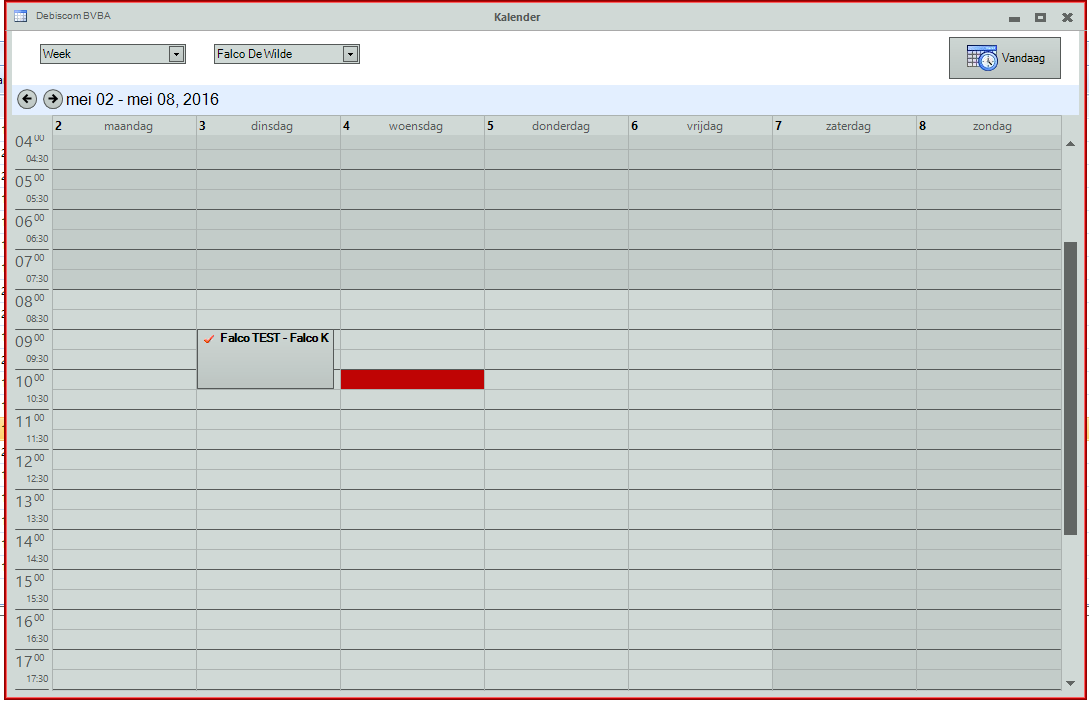Click the red block on woensdag at 10:00
The height and width of the screenshot is (701, 1089).
(x=412, y=379)
